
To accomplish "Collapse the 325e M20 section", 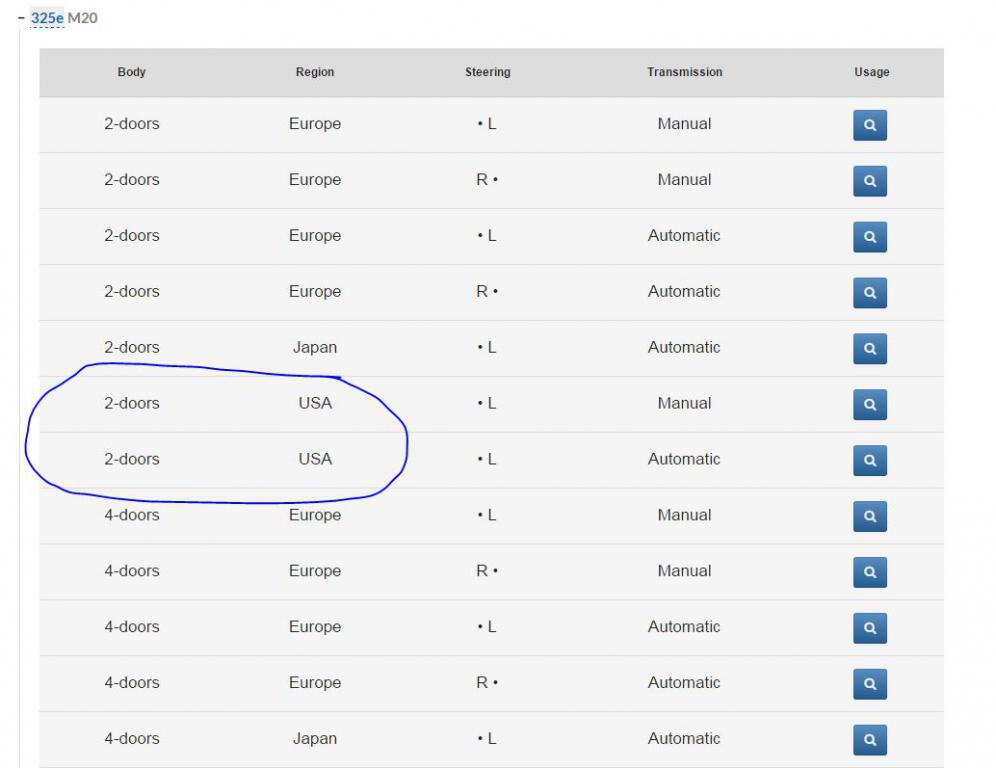I will tap(21, 18).
